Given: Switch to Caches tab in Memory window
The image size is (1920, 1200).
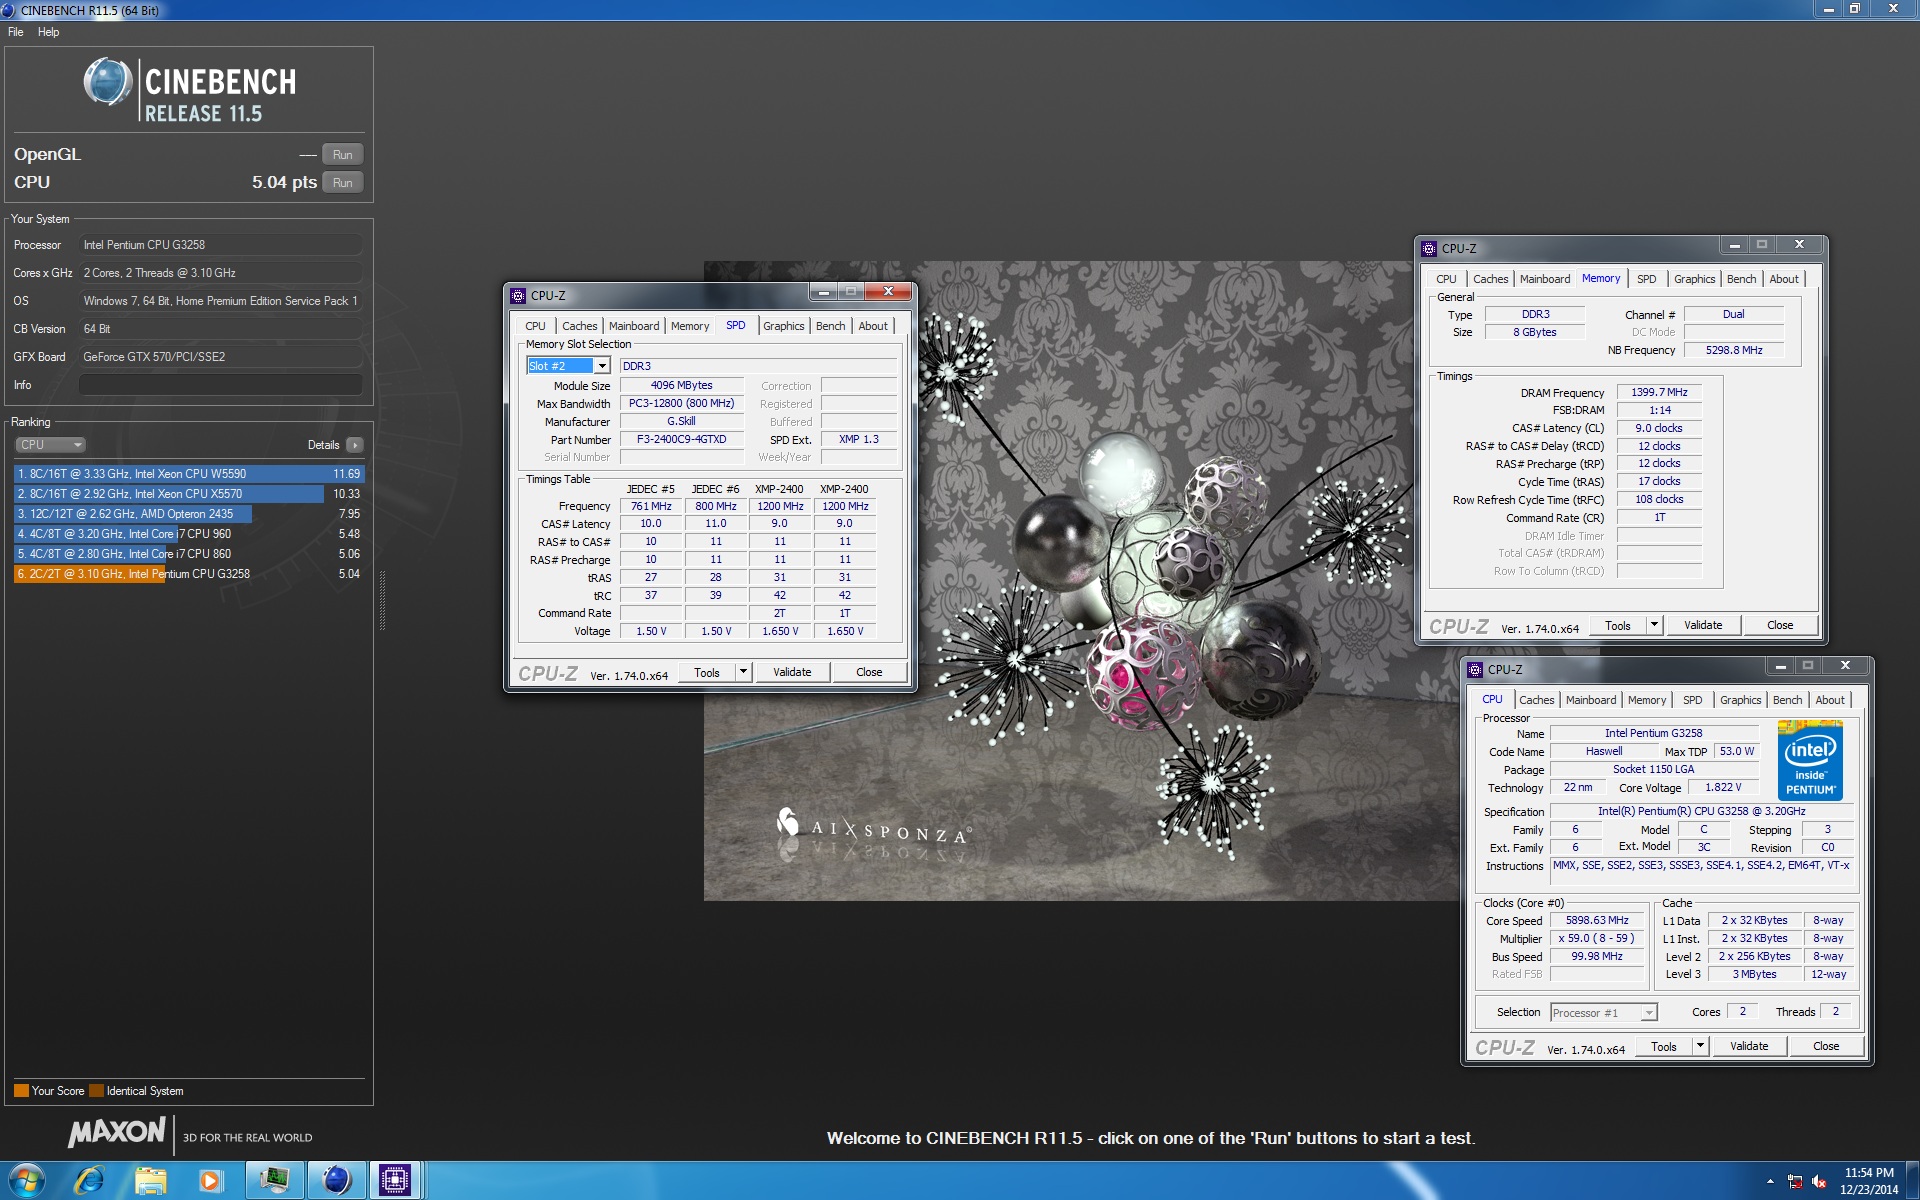Looking at the screenshot, I should tap(1490, 279).
